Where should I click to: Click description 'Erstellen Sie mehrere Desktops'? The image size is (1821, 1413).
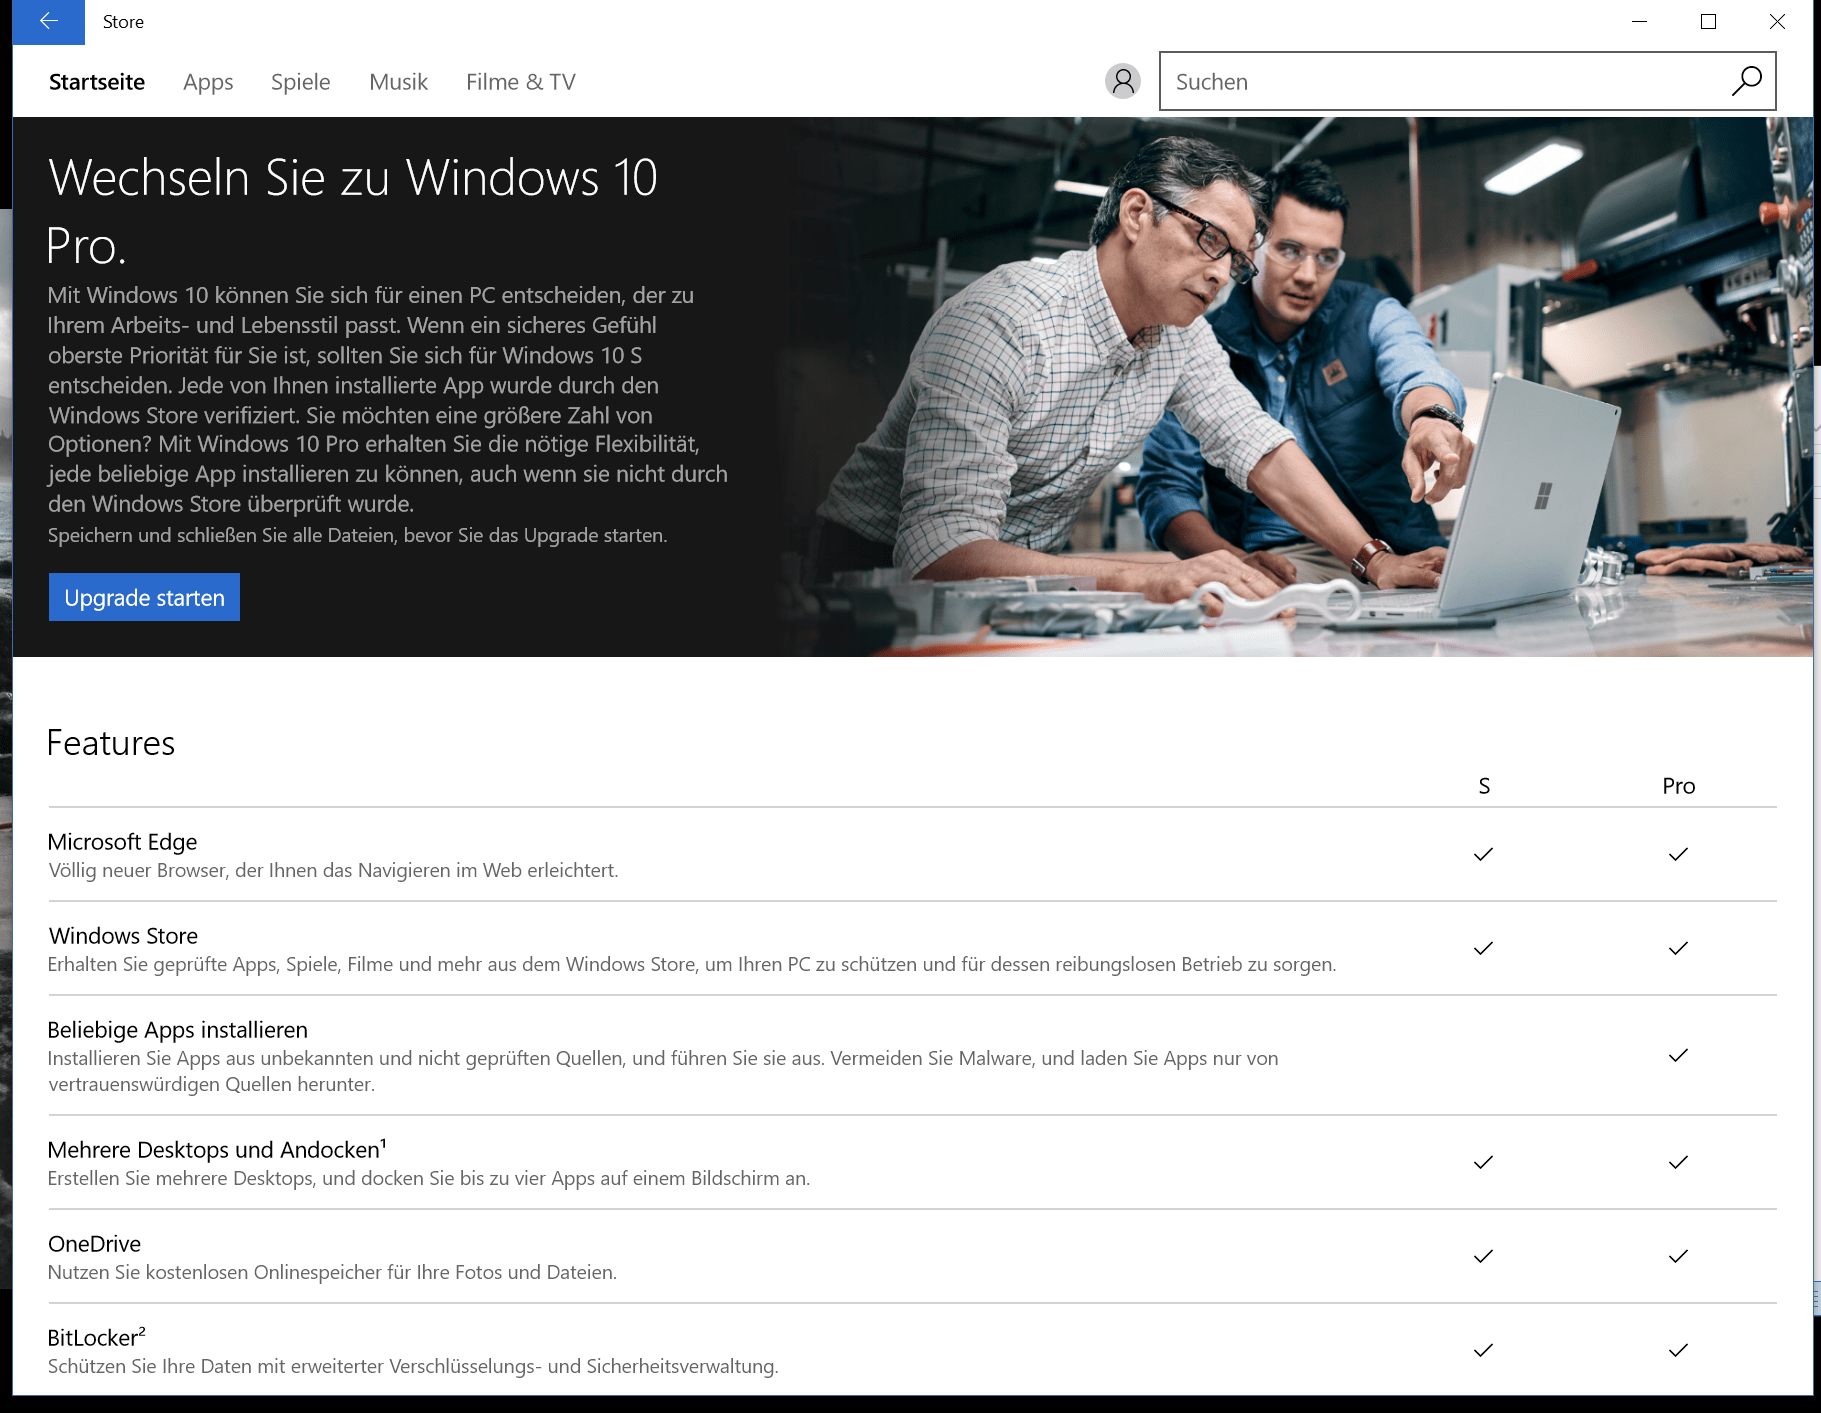429,1179
